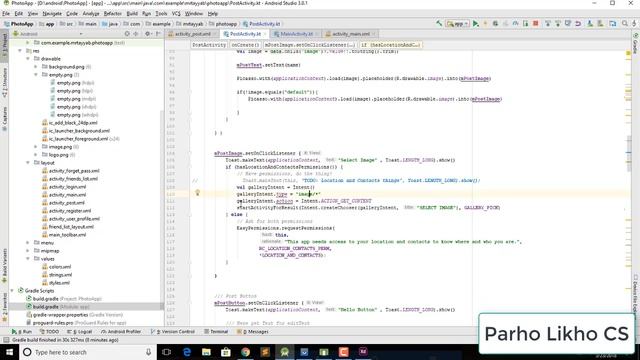
Task: Select colors.xml in values
Action: pos(57,267)
